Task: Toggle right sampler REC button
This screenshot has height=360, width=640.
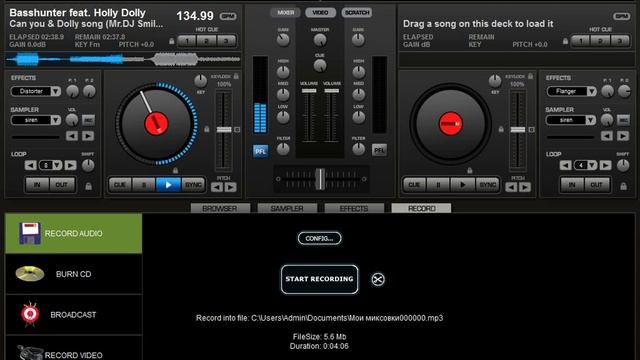Action: click(623, 120)
